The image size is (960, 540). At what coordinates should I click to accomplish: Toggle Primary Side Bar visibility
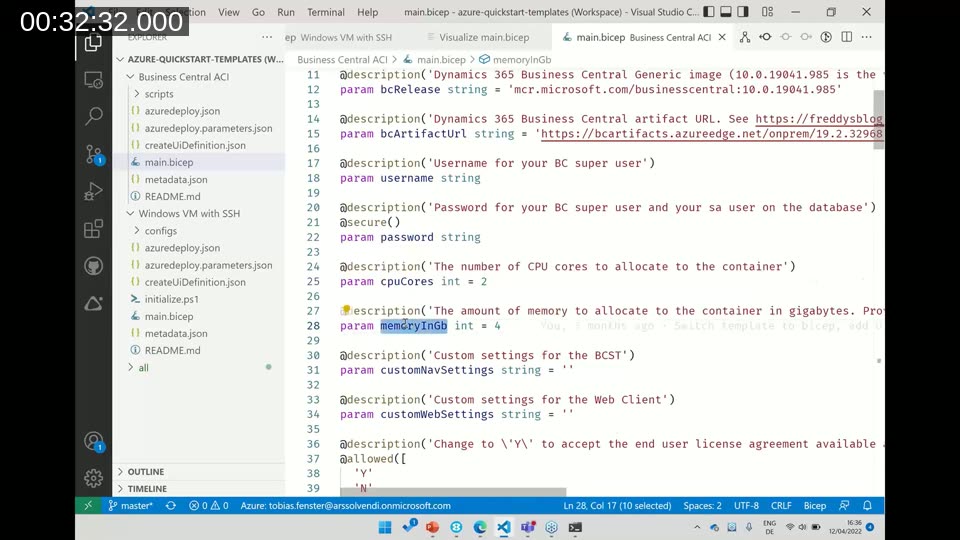(708, 12)
